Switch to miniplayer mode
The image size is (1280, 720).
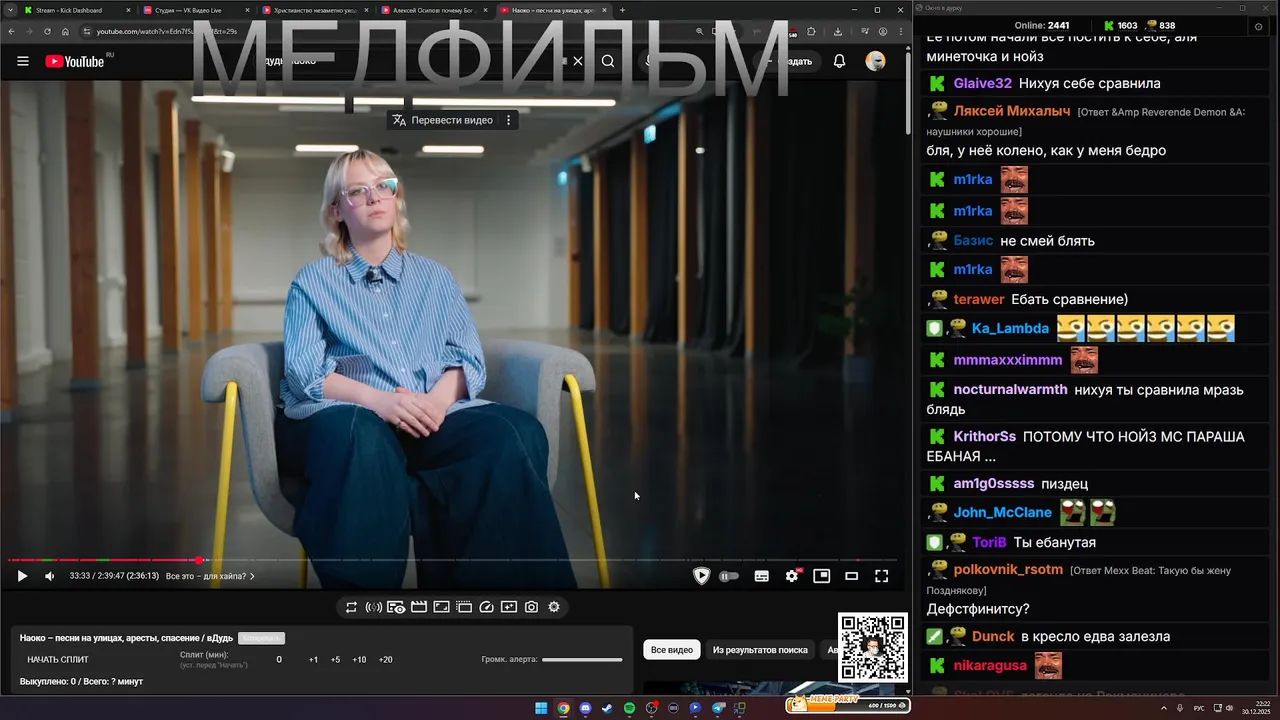click(822, 576)
